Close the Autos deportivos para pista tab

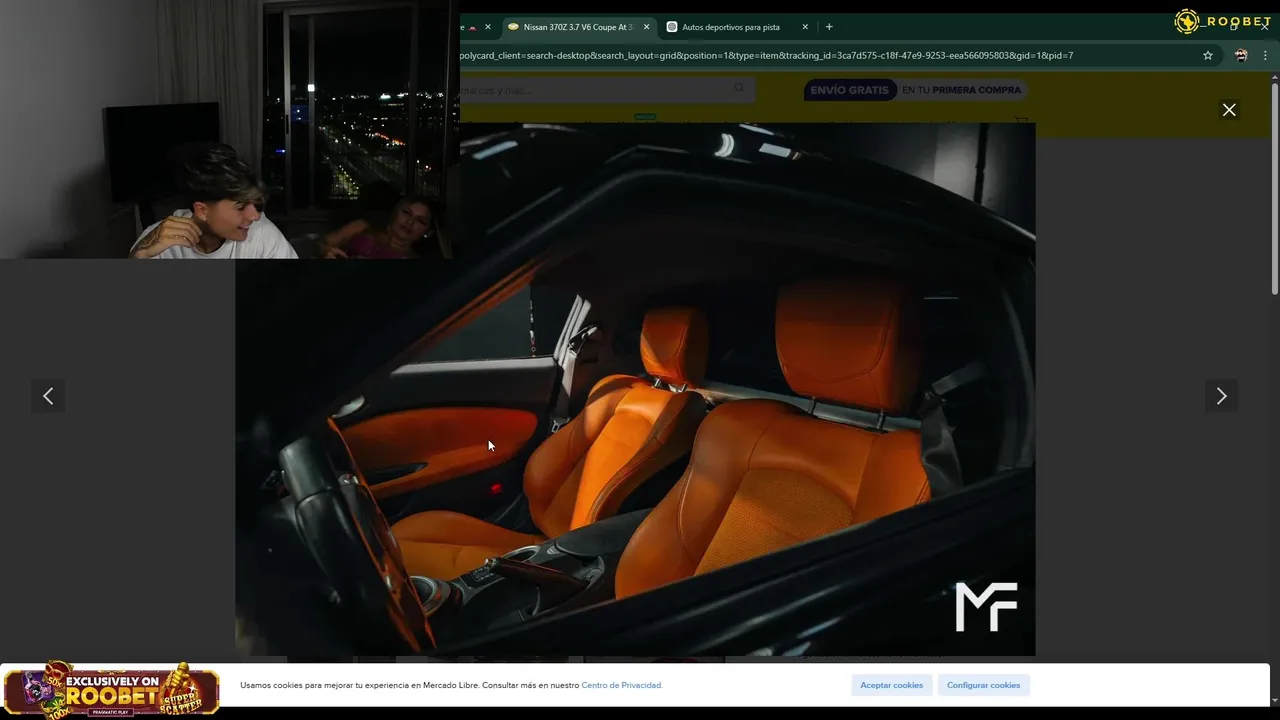[x=805, y=27]
